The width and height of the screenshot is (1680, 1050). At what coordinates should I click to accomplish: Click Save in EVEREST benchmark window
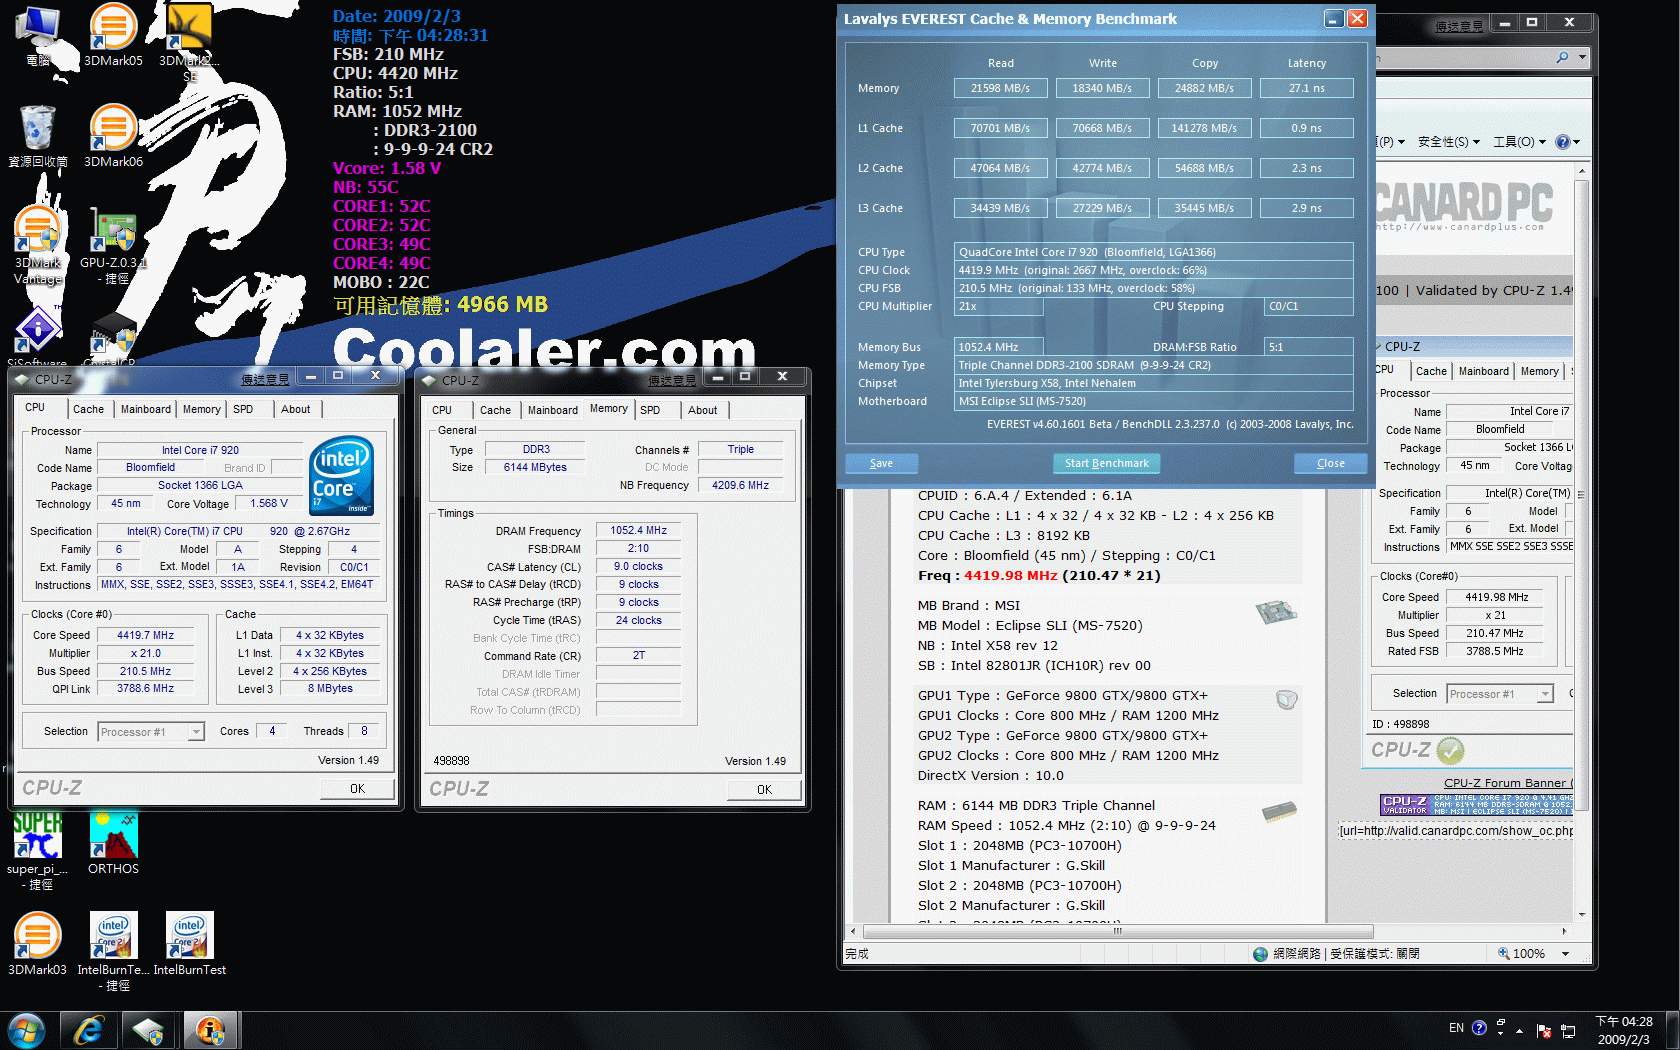(881, 463)
